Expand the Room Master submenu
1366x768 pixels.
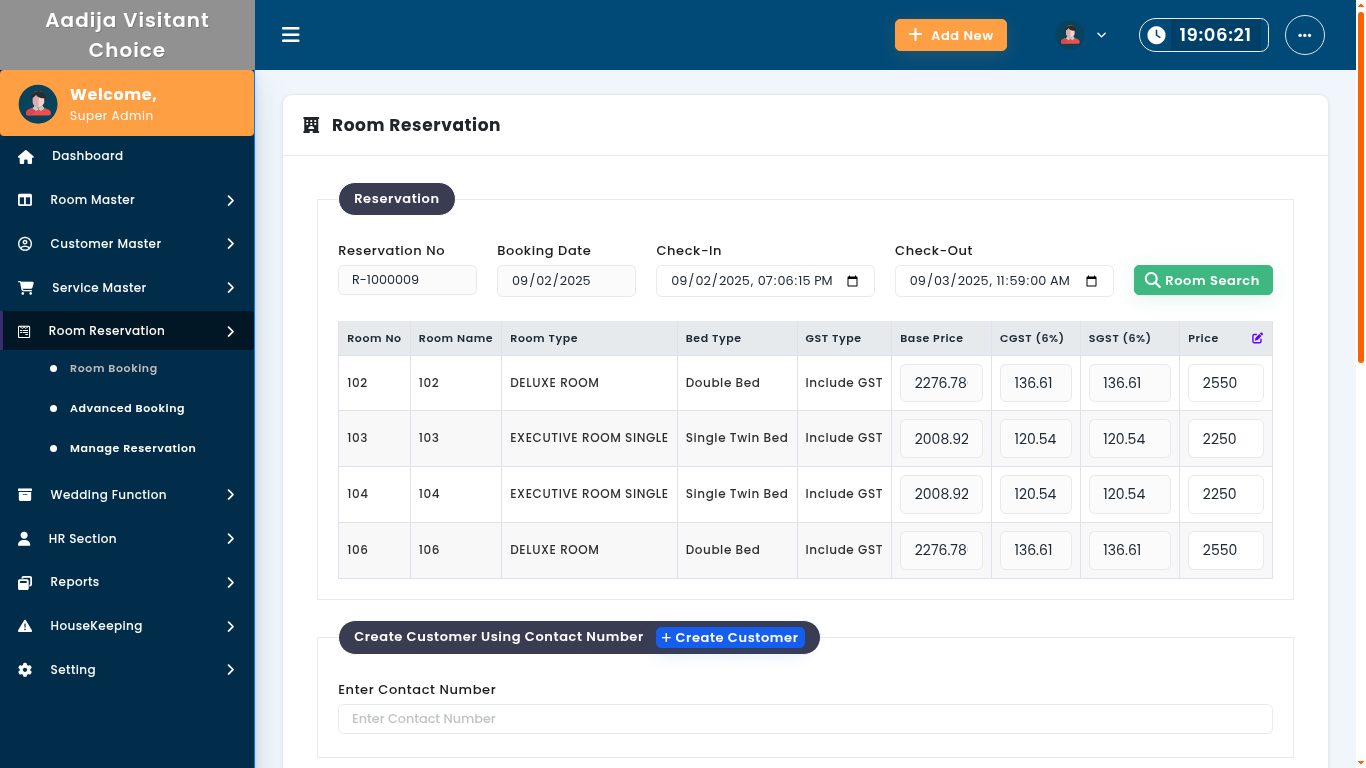tap(230, 200)
